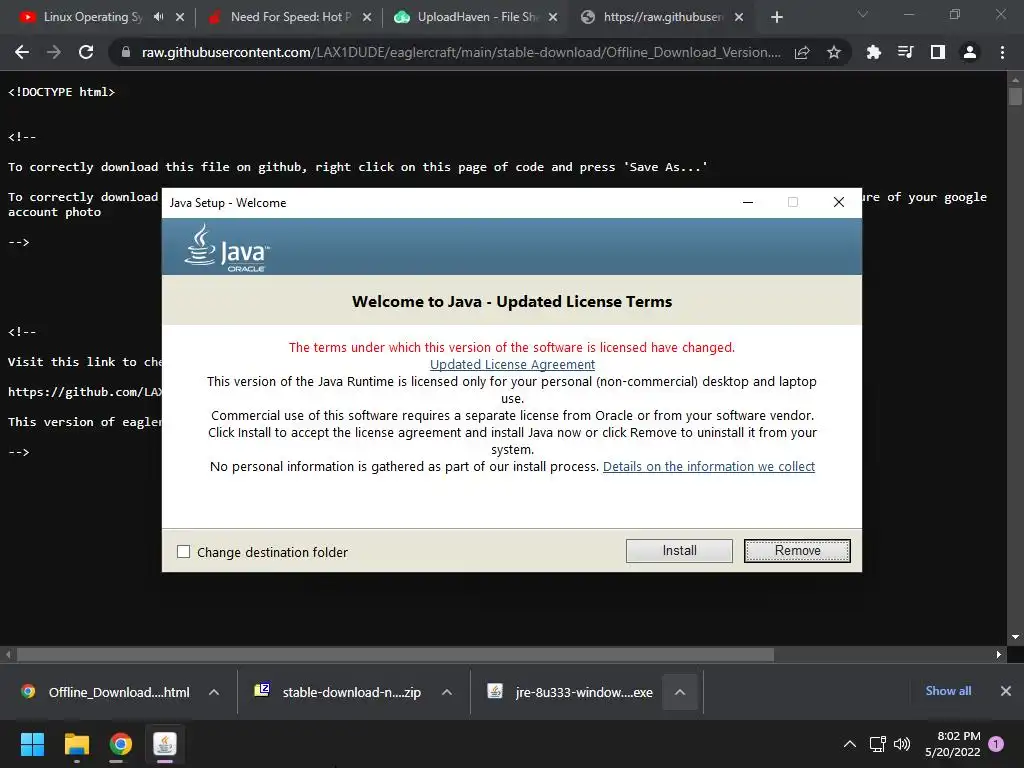Close the raw.githubusercontent tab

pyautogui.click(x=739, y=18)
